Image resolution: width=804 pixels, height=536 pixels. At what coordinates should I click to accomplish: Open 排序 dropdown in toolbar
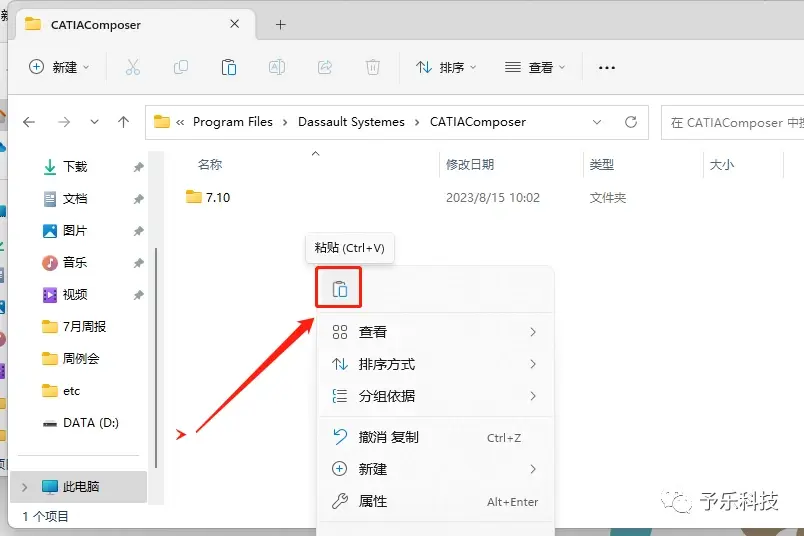[x=446, y=67]
